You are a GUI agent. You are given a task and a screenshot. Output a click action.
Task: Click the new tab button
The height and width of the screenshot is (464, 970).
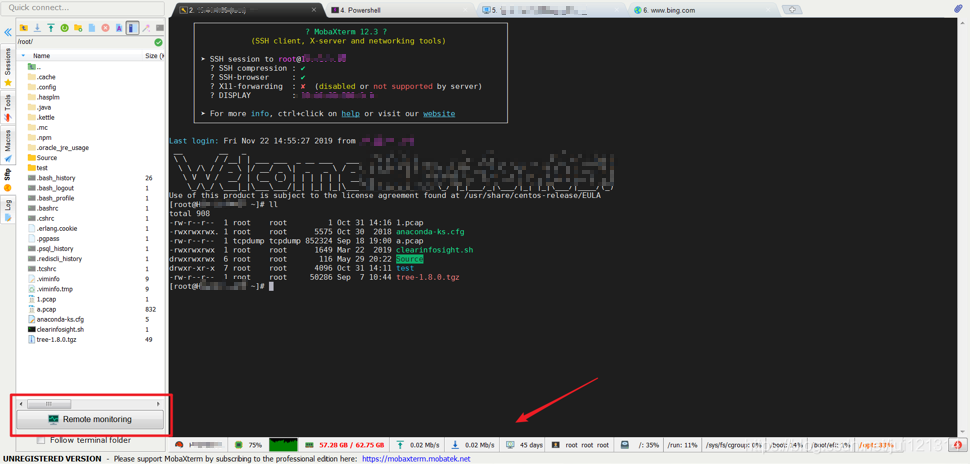[x=791, y=9]
